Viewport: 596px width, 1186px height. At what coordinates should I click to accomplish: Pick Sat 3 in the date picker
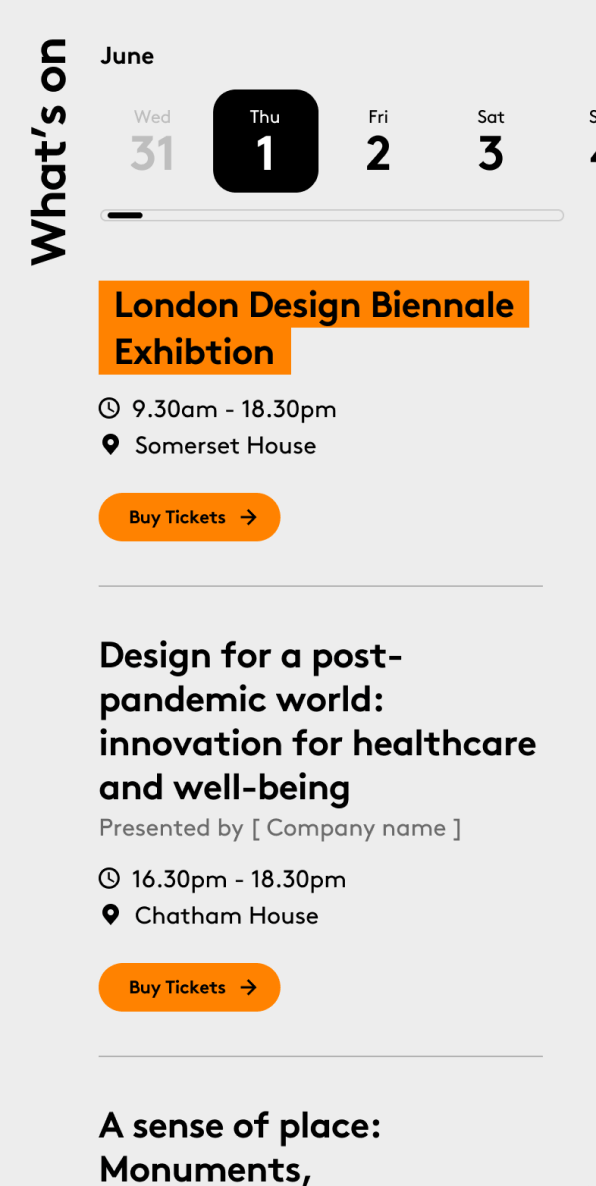point(491,141)
